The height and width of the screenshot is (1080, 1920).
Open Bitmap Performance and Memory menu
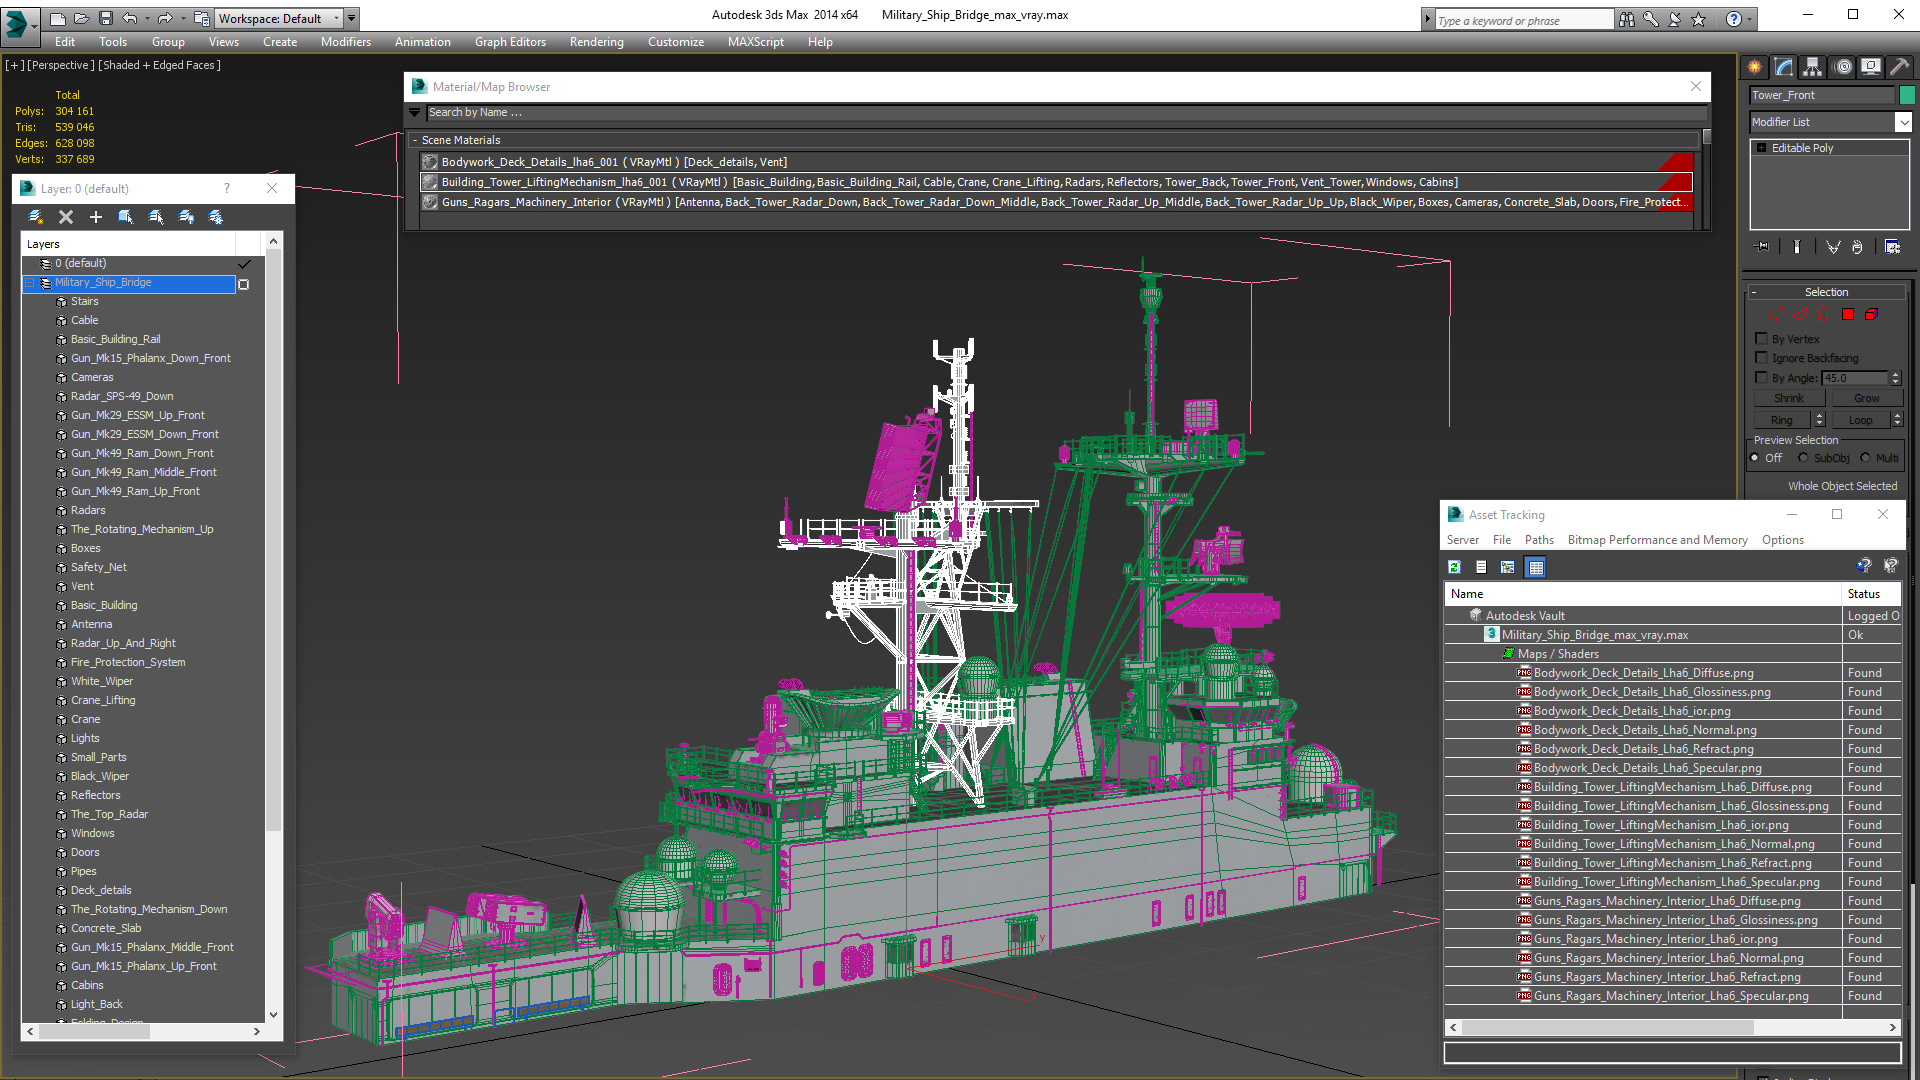tap(1657, 540)
